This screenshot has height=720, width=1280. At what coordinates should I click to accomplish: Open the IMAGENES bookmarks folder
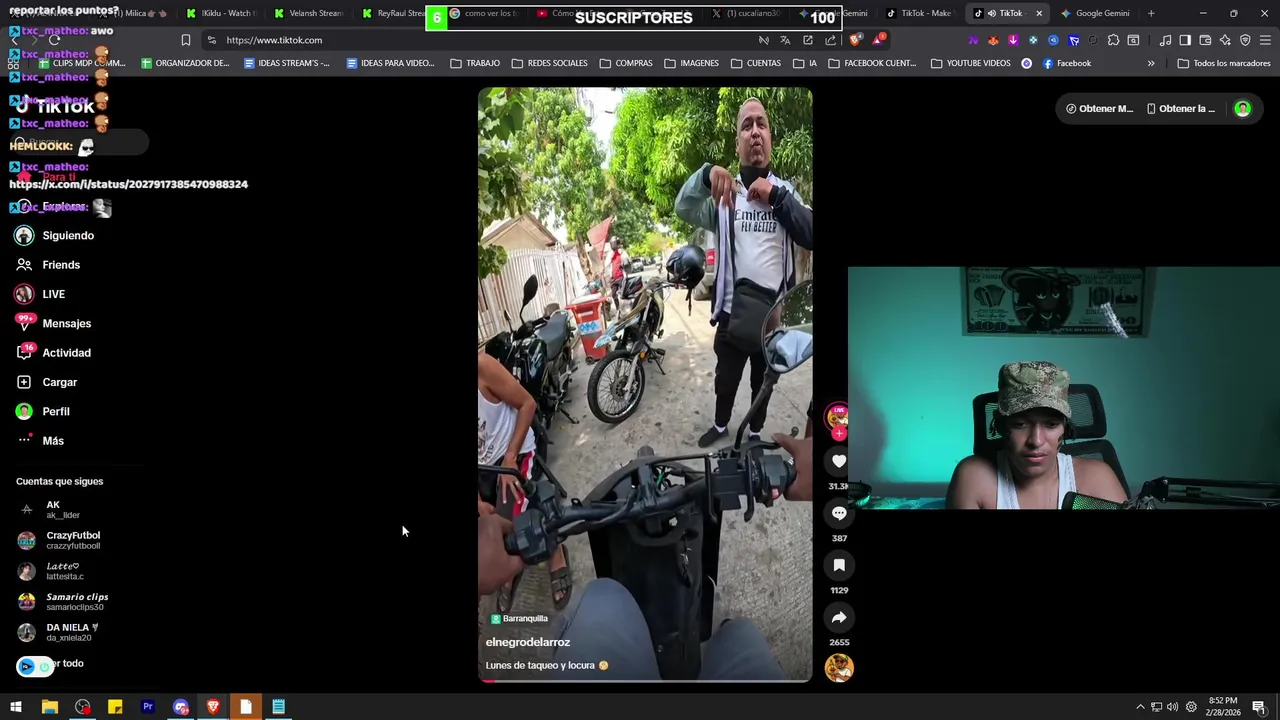coord(691,63)
